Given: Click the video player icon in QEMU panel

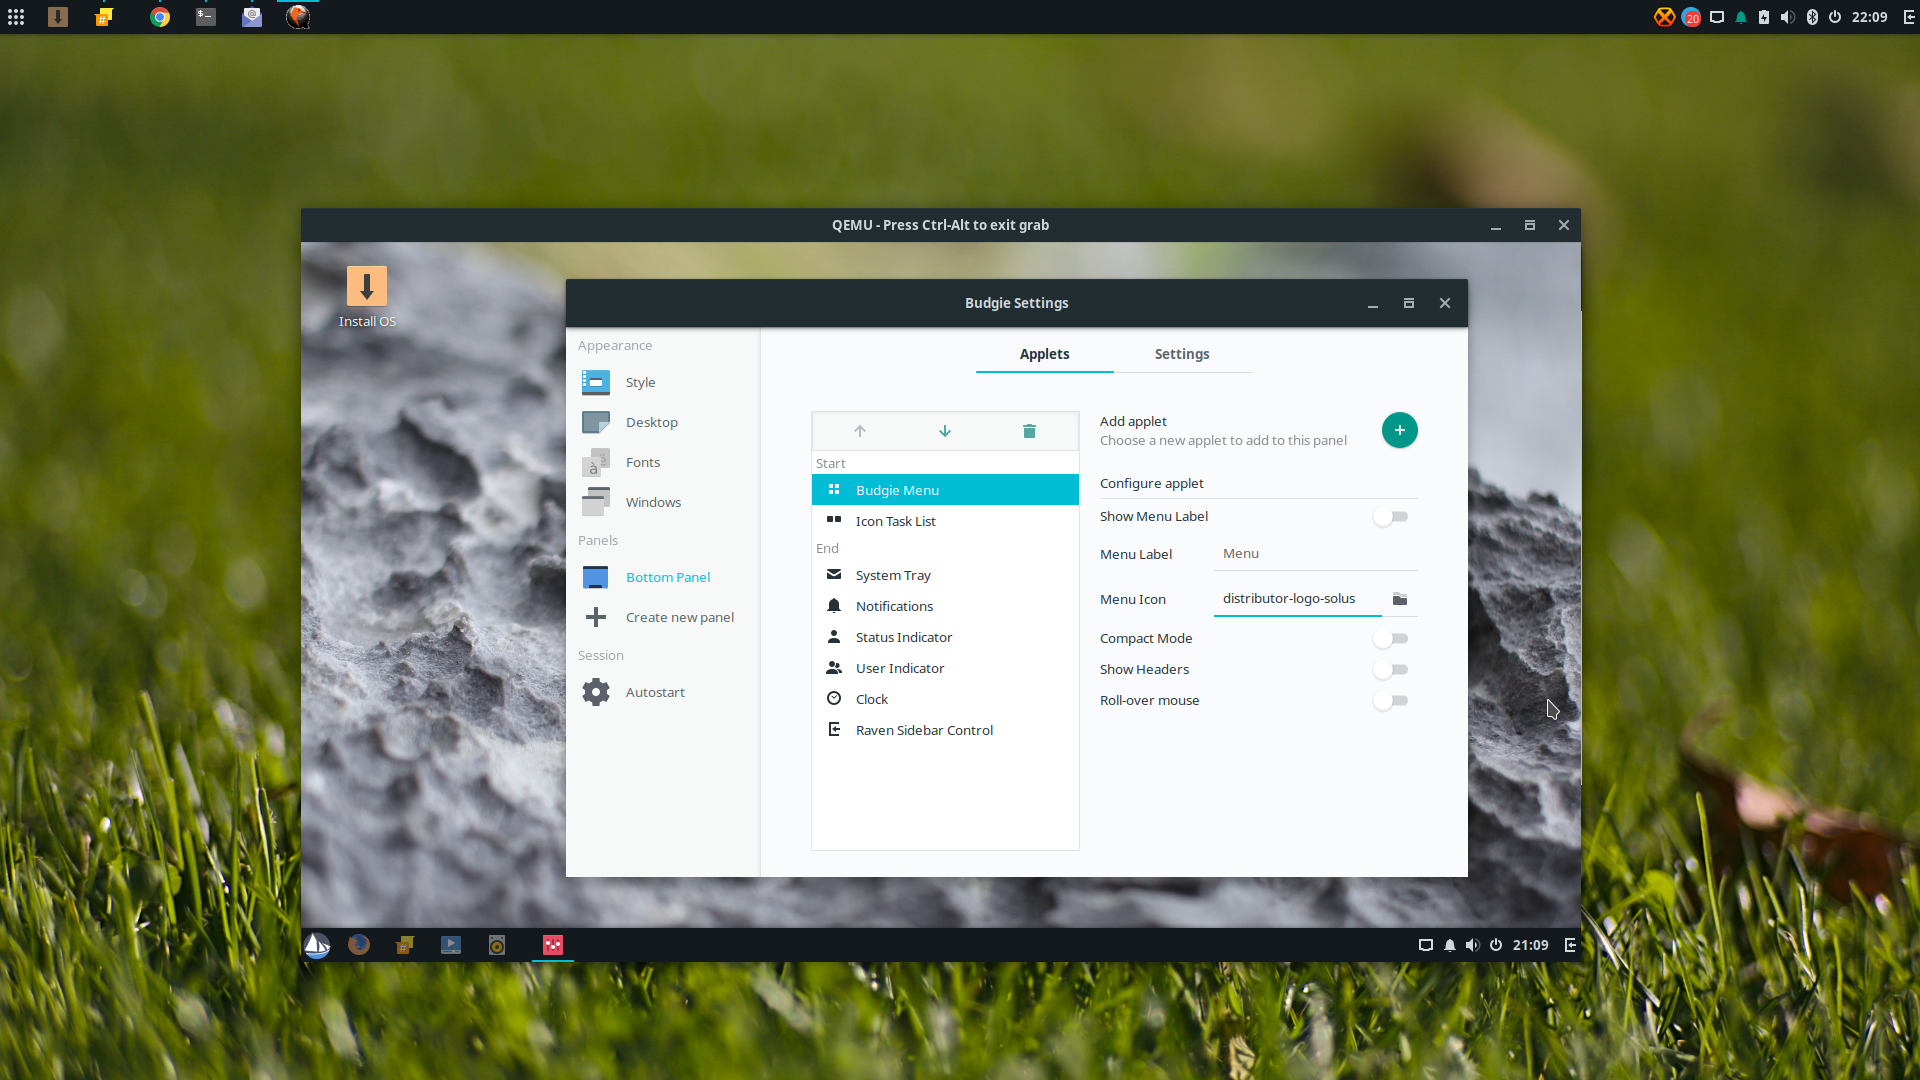Looking at the screenshot, I should [451, 945].
